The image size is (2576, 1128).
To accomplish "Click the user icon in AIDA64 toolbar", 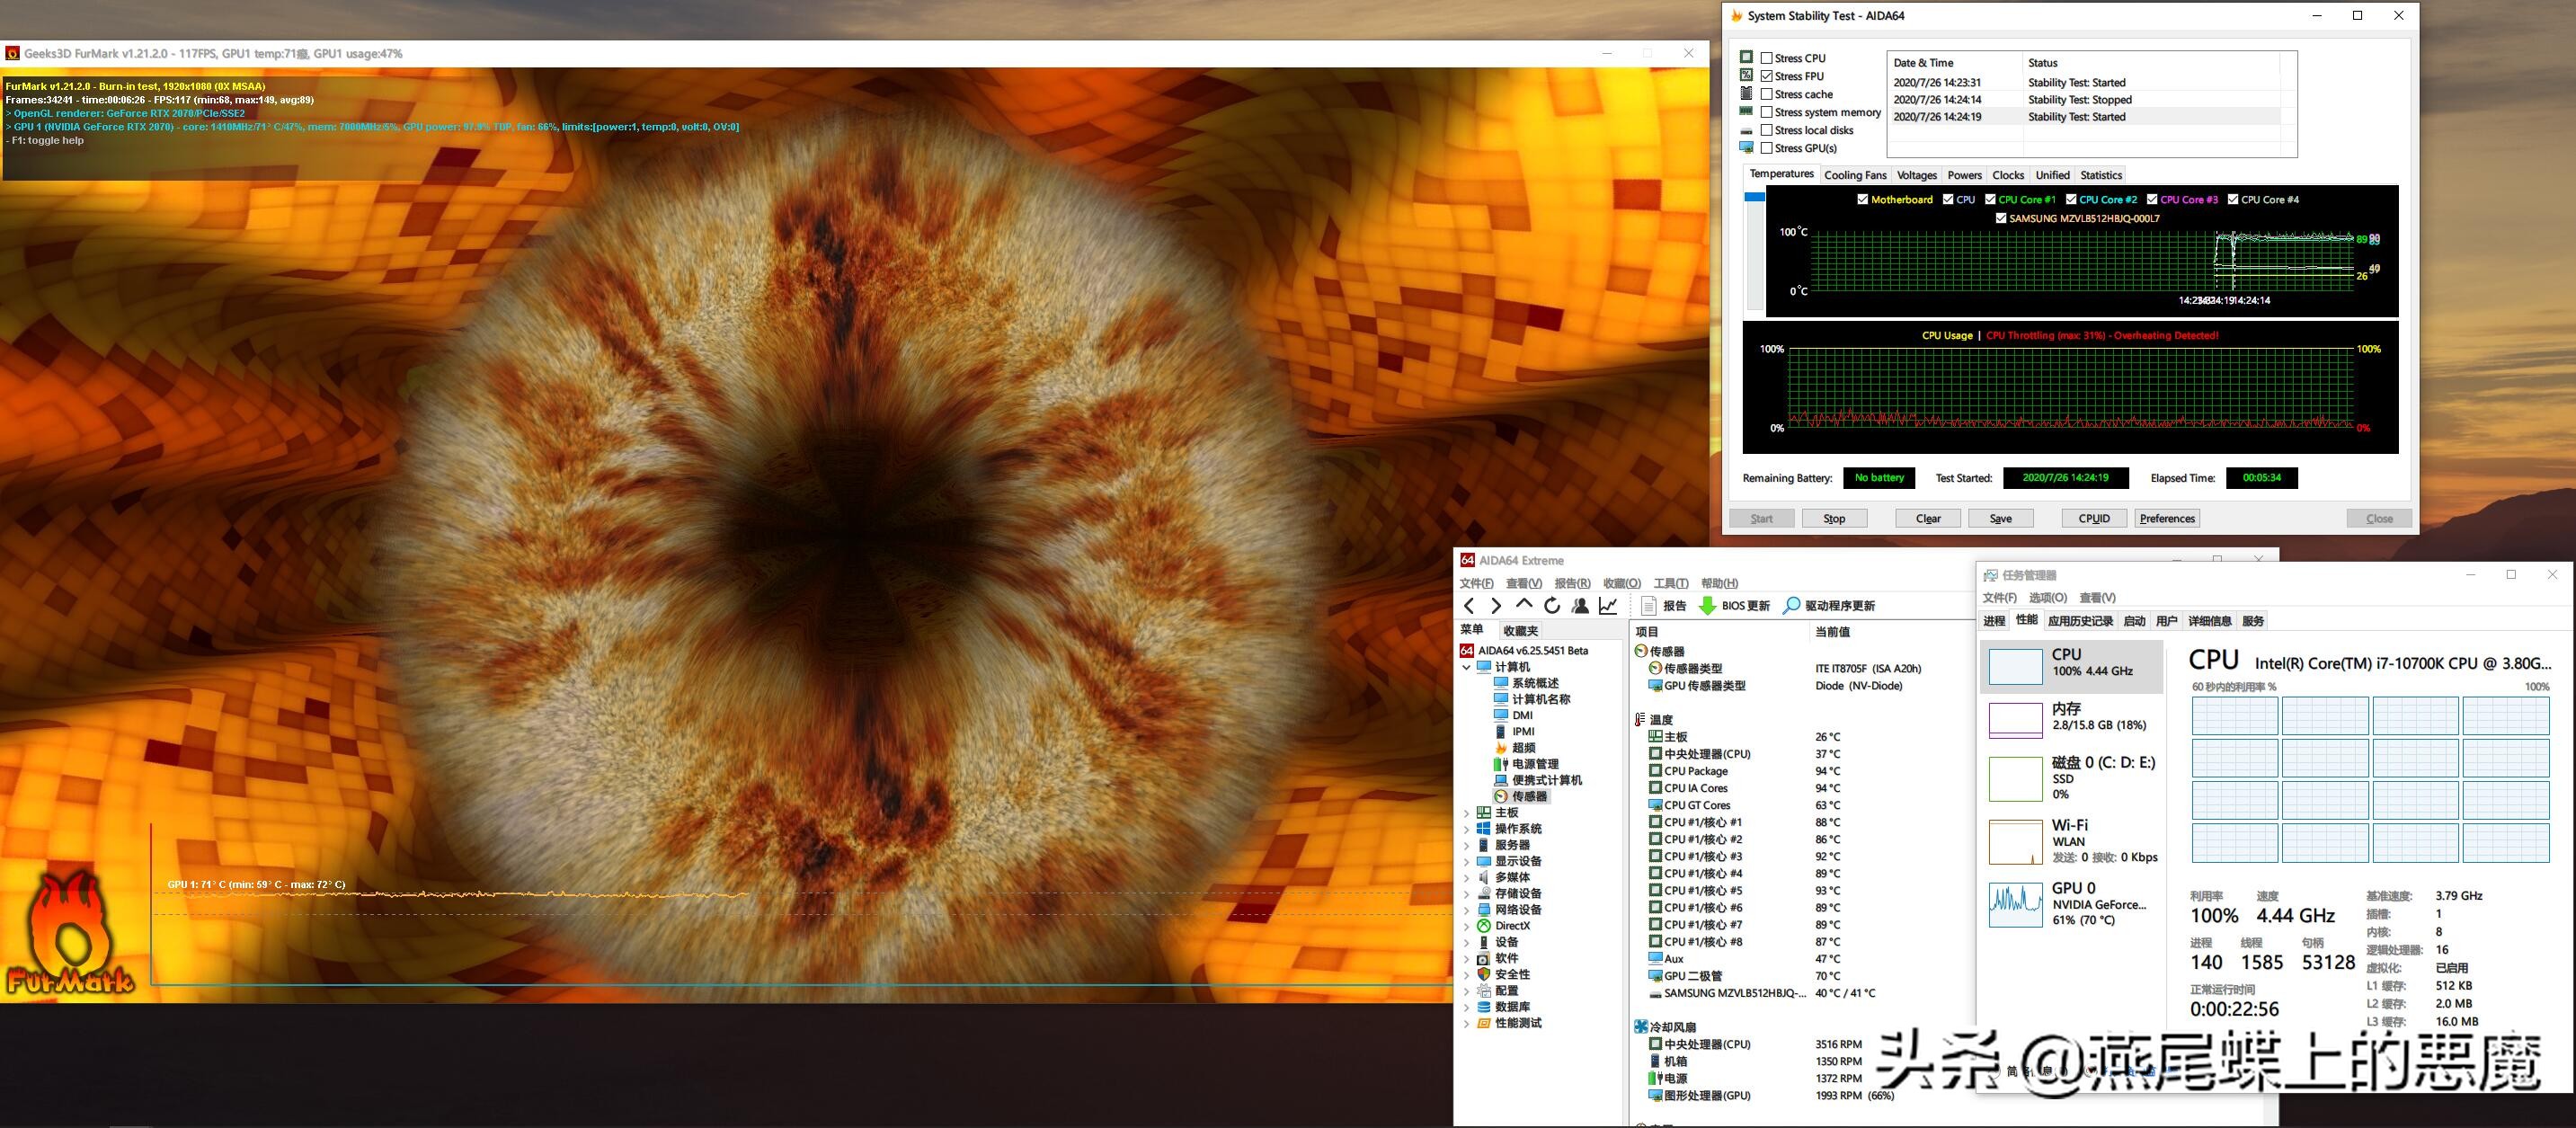I will coord(1580,605).
